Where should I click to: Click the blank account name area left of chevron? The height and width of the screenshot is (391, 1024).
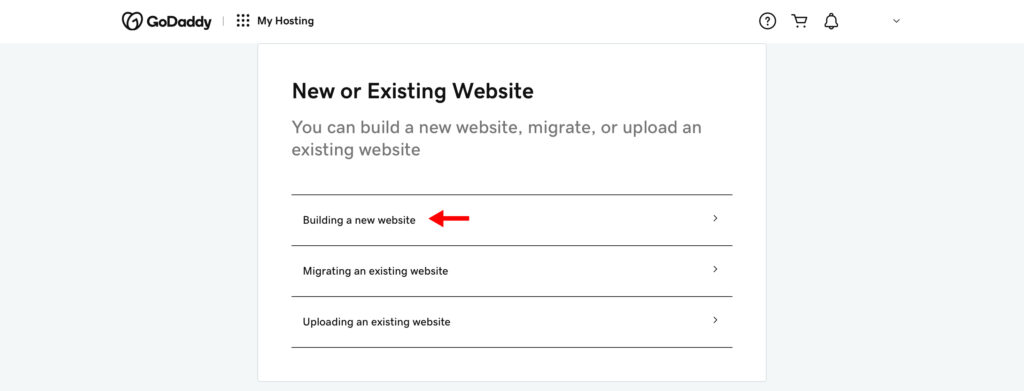click(x=865, y=22)
